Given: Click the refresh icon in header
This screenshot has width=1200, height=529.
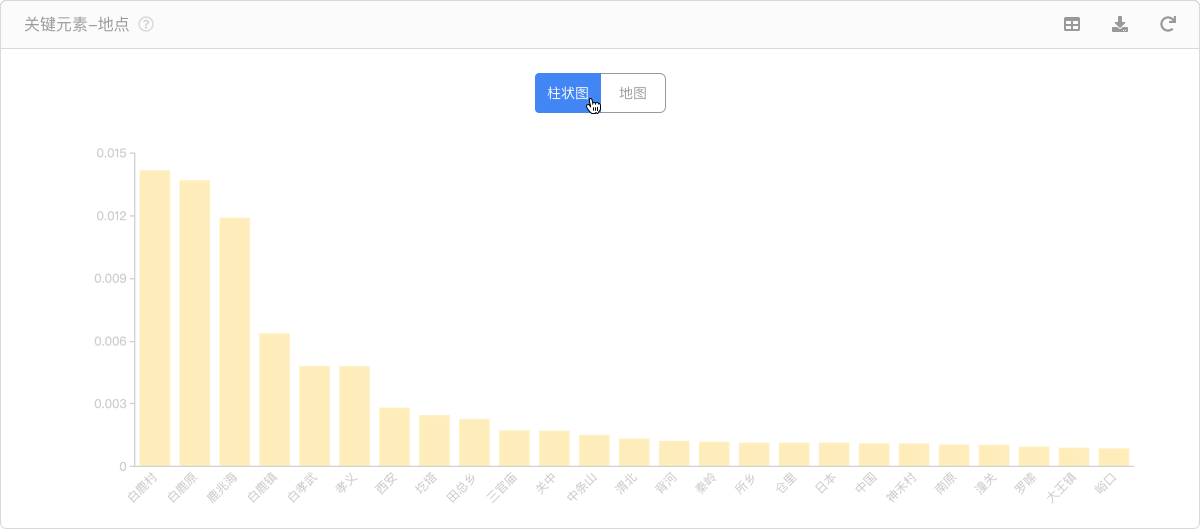Looking at the screenshot, I should pyautogui.click(x=1167, y=24).
